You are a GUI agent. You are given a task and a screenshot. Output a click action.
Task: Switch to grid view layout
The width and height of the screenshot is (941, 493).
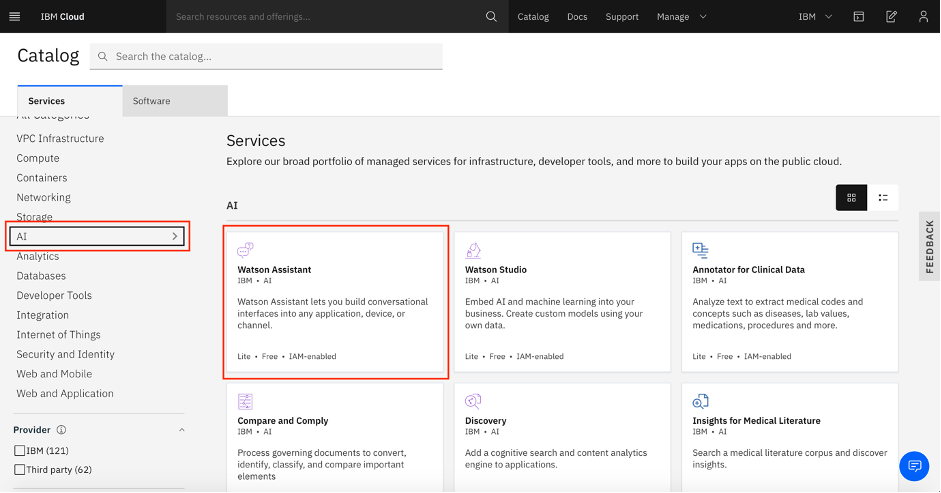(851, 198)
